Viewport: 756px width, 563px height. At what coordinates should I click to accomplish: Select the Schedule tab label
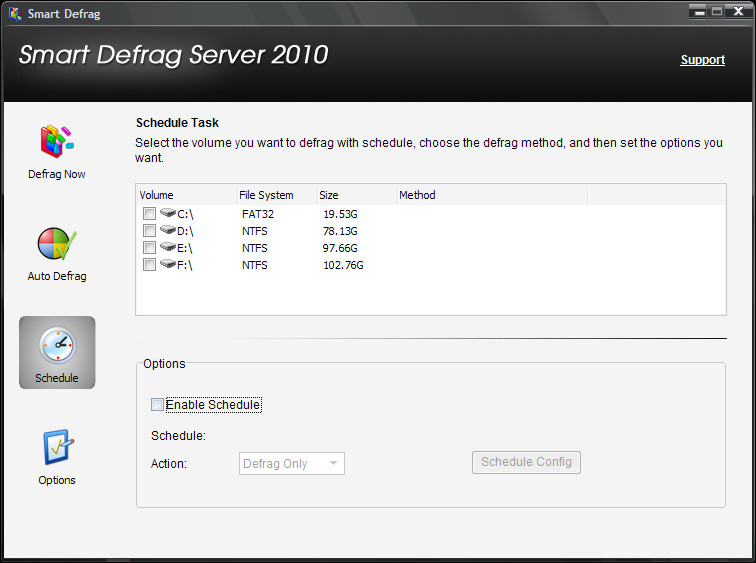[x=57, y=378]
